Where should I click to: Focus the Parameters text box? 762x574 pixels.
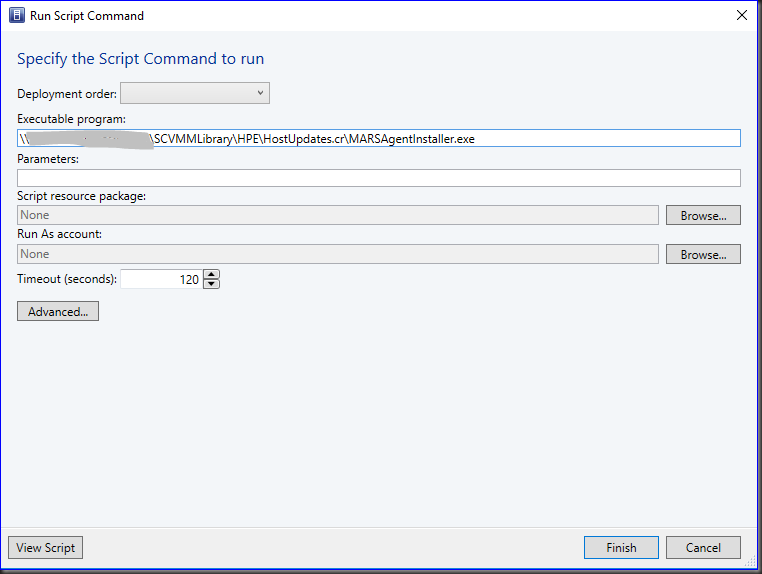pos(378,178)
